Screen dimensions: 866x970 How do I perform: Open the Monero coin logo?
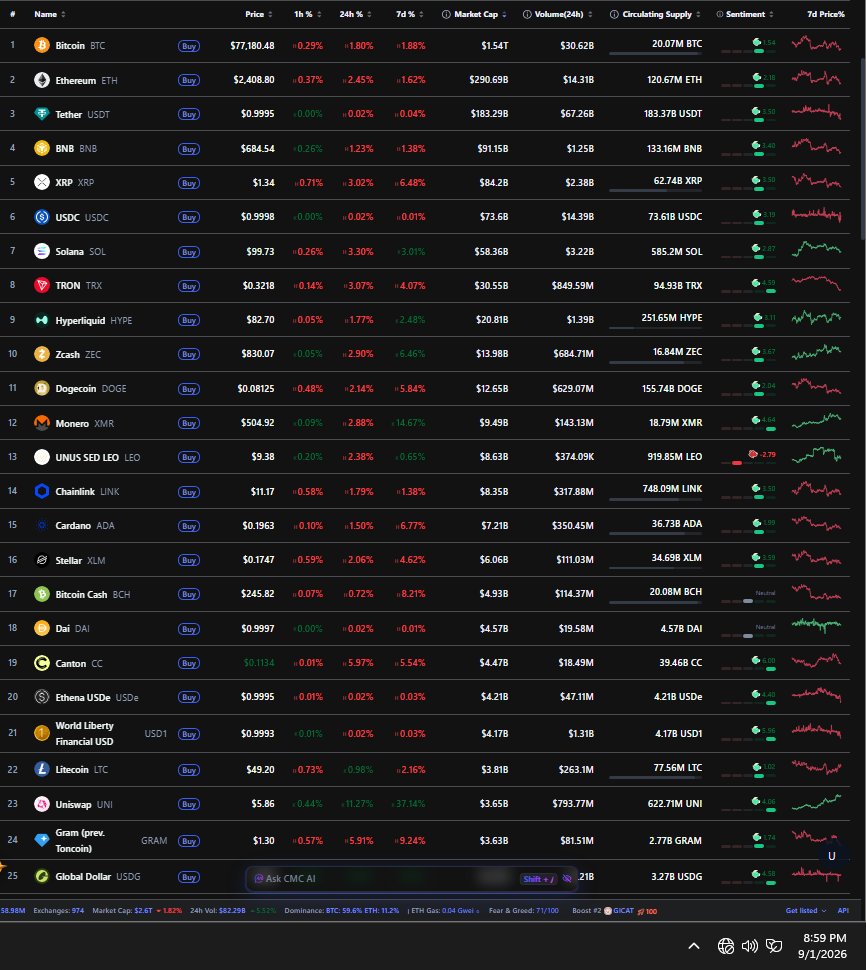41,423
